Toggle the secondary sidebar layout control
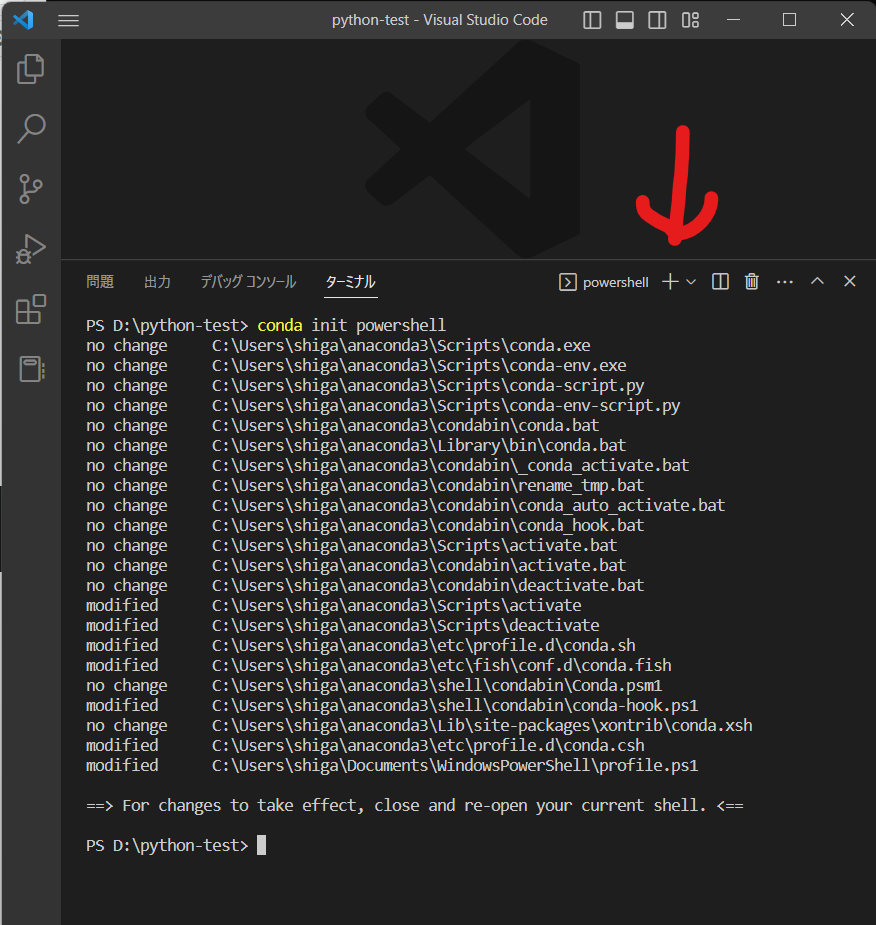Screen dimensions: 876x925 (657, 20)
